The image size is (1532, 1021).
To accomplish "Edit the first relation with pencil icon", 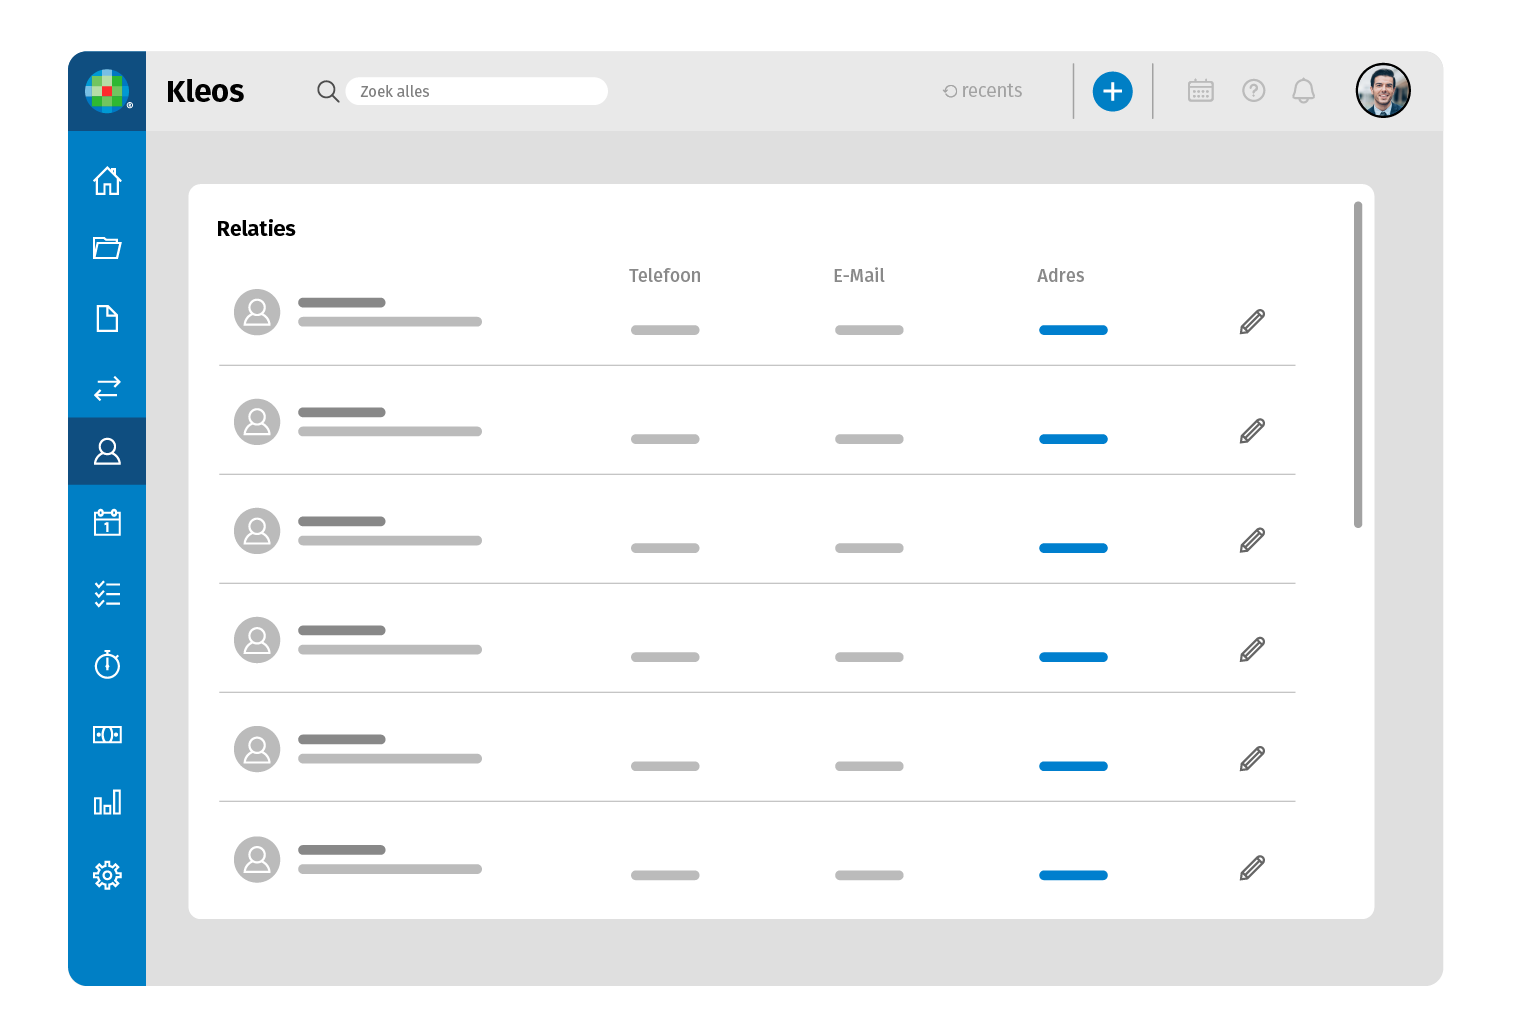I will pyautogui.click(x=1252, y=322).
